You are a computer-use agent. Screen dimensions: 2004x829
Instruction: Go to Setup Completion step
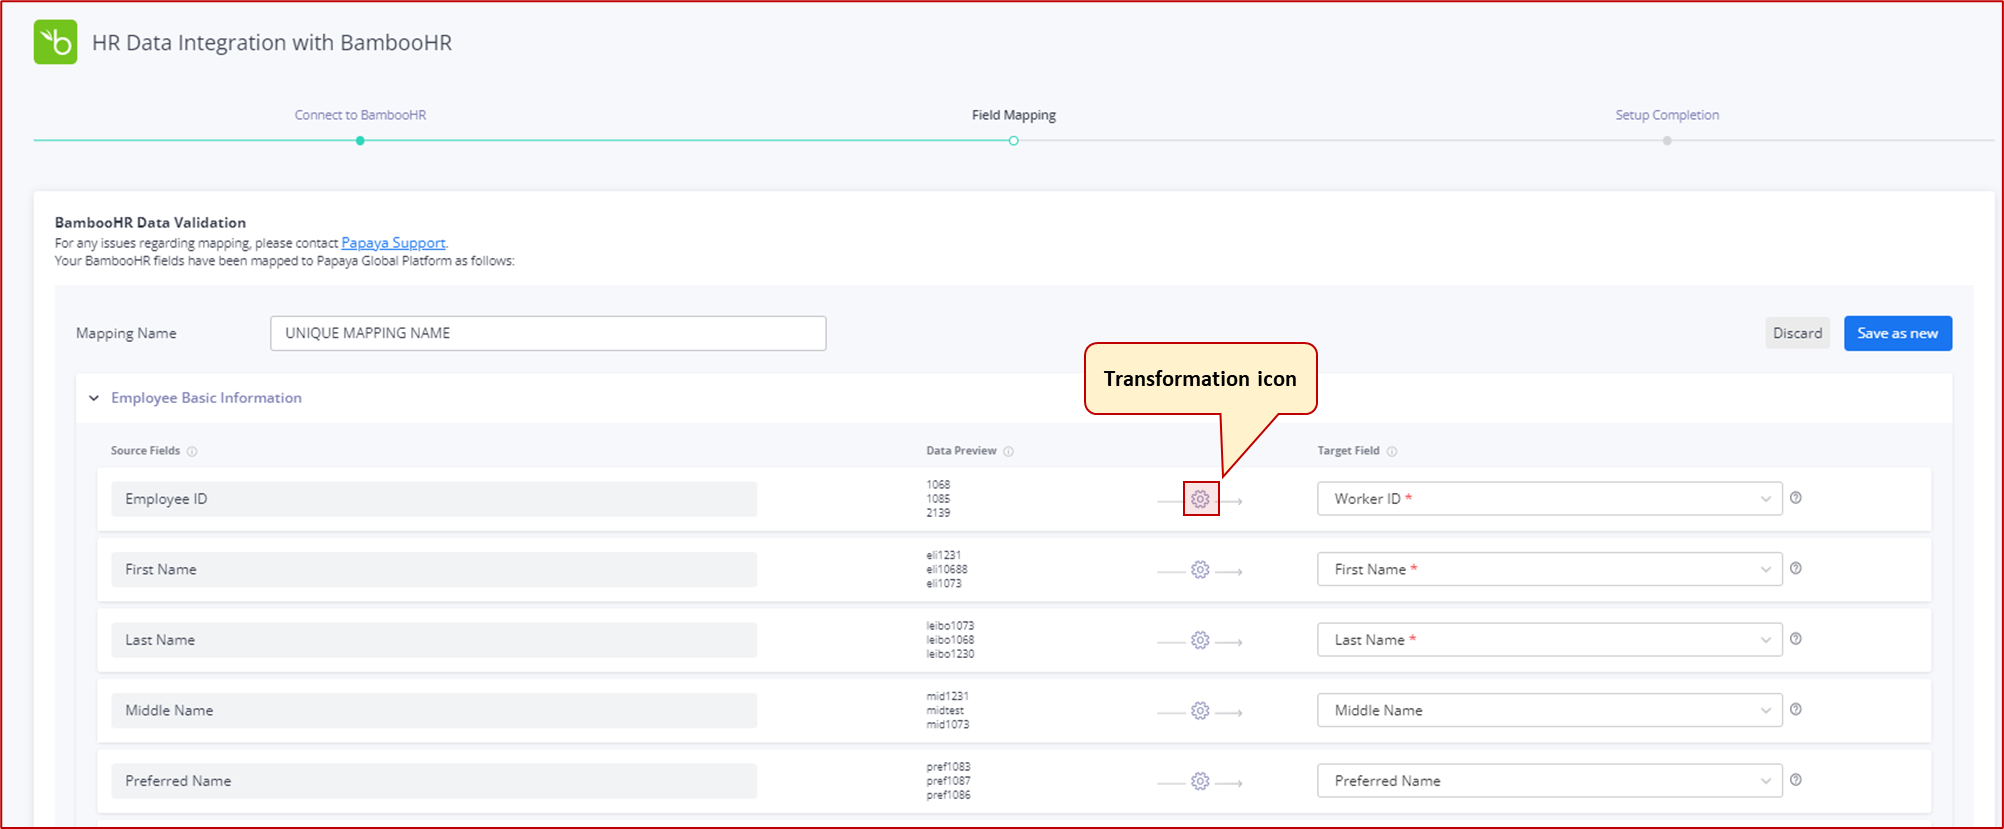tap(1667, 115)
